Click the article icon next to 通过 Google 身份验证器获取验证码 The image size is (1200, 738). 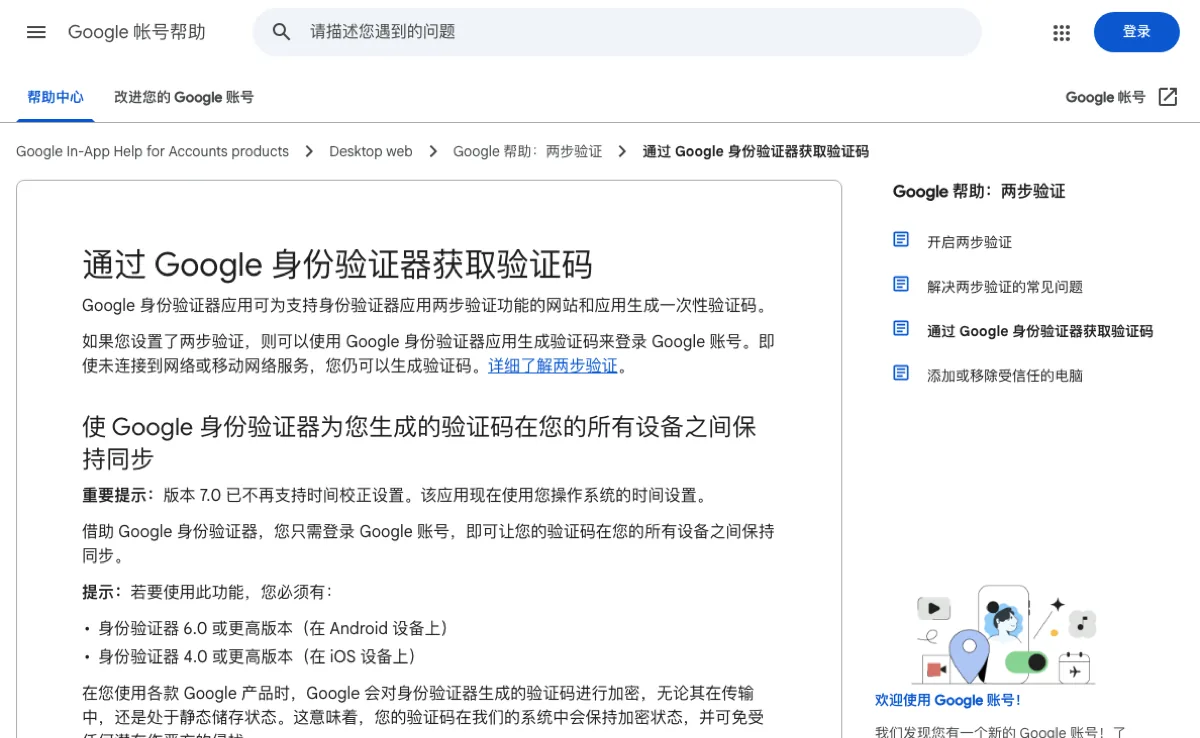[901, 329]
